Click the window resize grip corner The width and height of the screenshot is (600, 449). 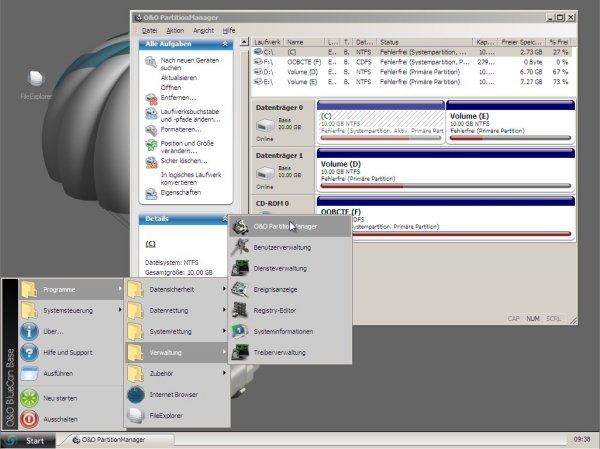pos(573,320)
